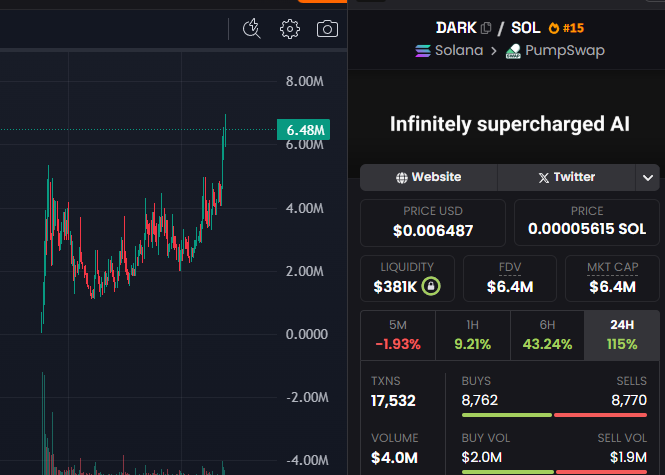Click the SOL quote token label
This screenshot has width=665, height=475.
(x=525, y=28)
